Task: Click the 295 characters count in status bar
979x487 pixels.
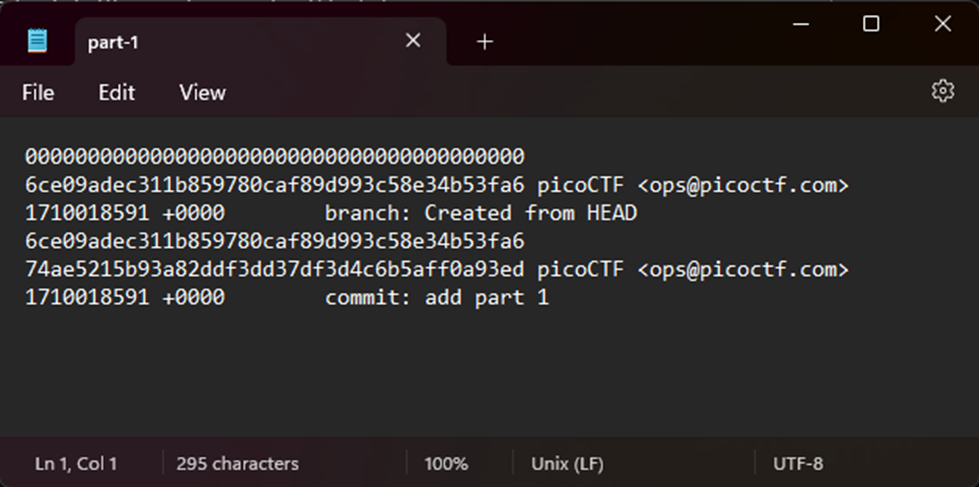Action: tap(237, 463)
